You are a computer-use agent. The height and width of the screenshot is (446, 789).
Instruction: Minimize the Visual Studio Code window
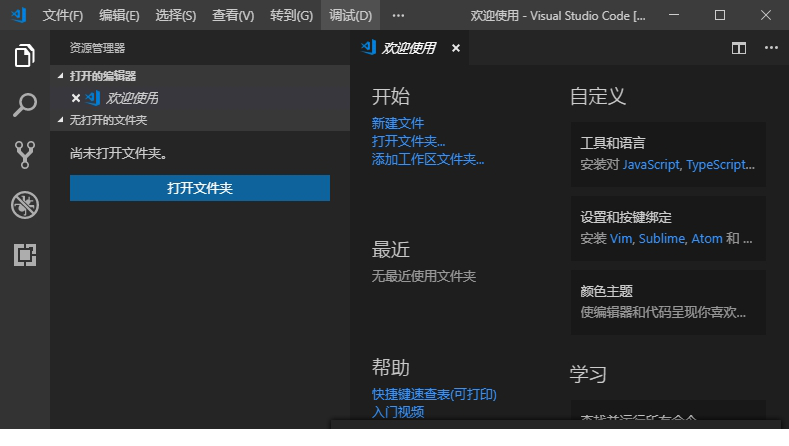(x=674, y=15)
